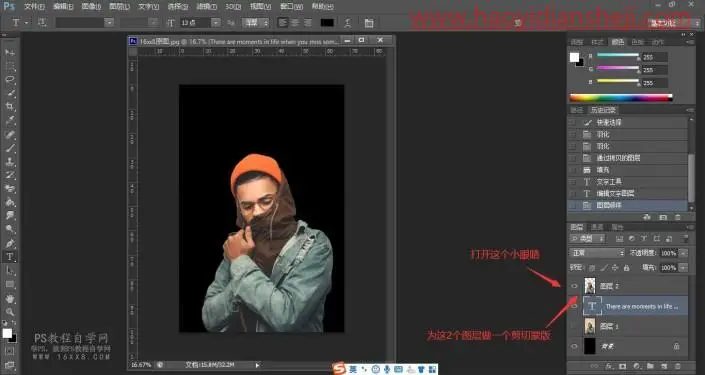Toggle lock all padlock option

[626, 268]
